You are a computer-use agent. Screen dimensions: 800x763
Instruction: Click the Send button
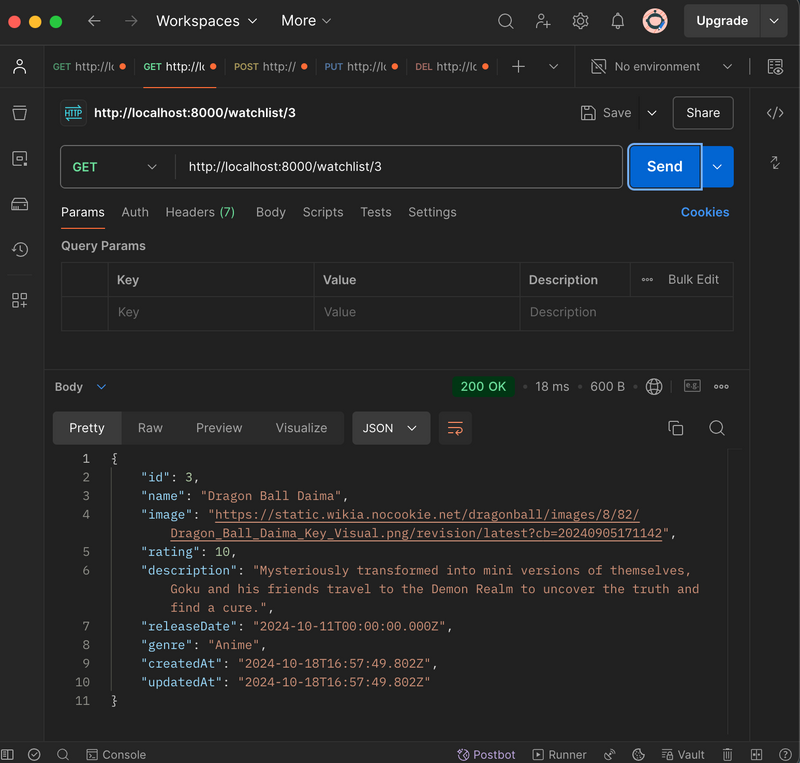[664, 167]
